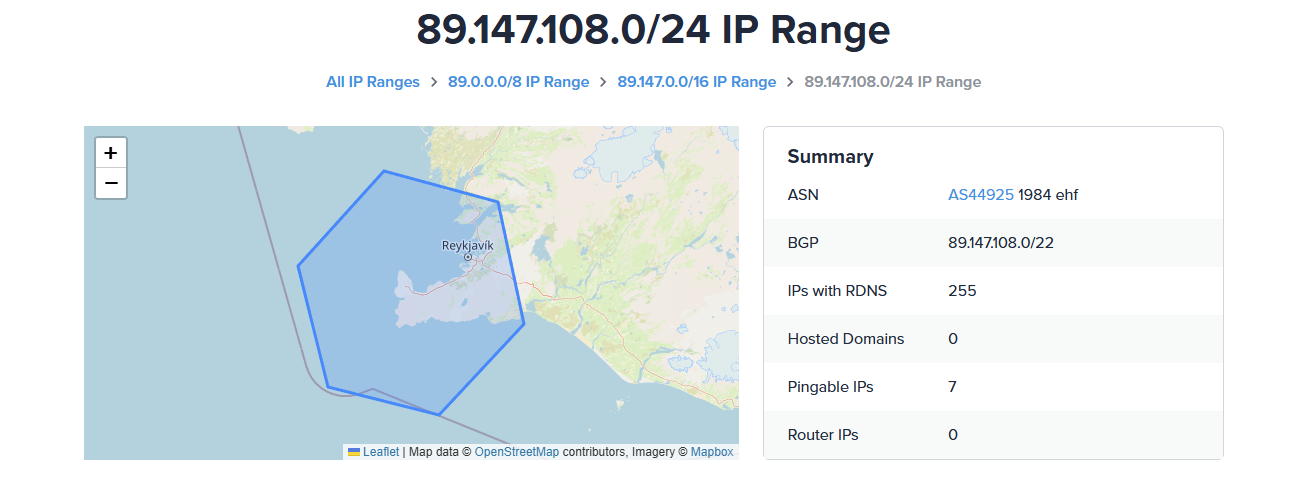
Task: Visit the OpenStreetMap contributors link
Action: 516,452
